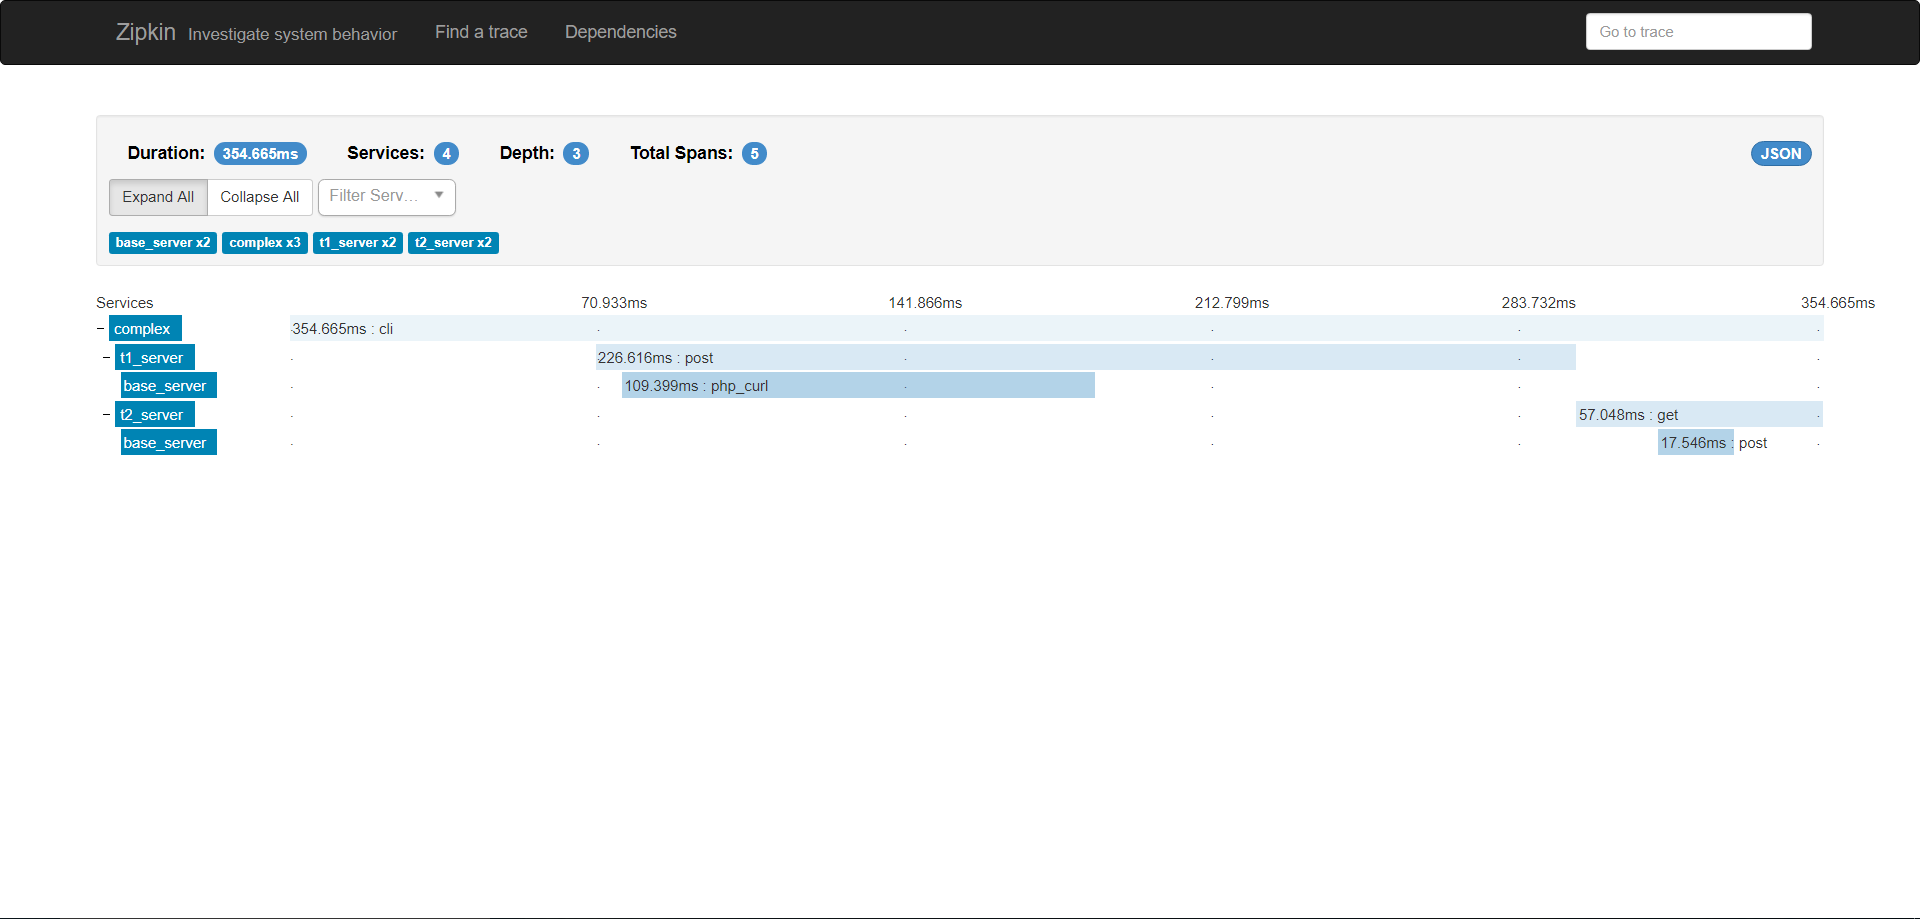Viewport: 1920px width, 919px height.
Task: Click the 354.665ms timeline end label
Action: [x=1838, y=303]
